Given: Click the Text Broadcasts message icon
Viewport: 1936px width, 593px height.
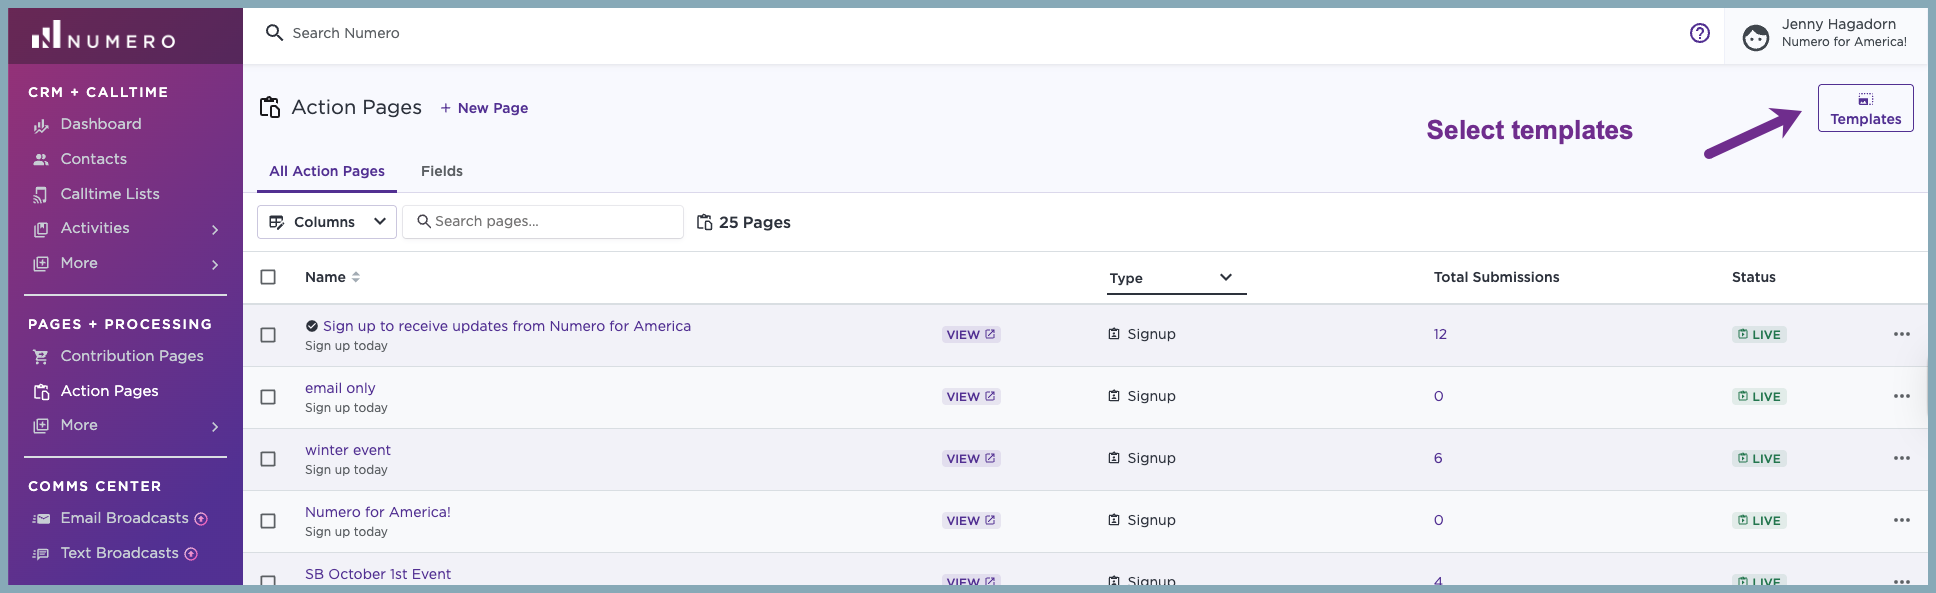Looking at the screenshot, I should click(x=41, y=554).
